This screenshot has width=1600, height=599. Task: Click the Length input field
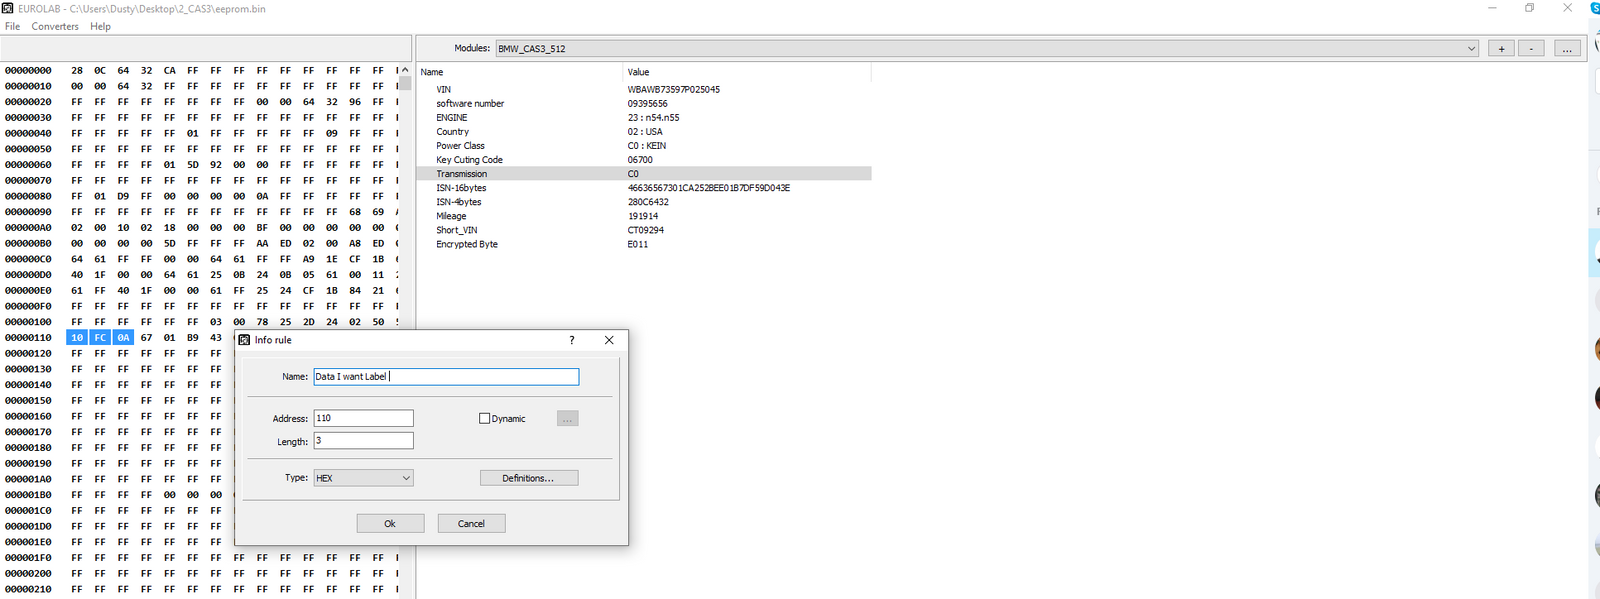point(363,440)
